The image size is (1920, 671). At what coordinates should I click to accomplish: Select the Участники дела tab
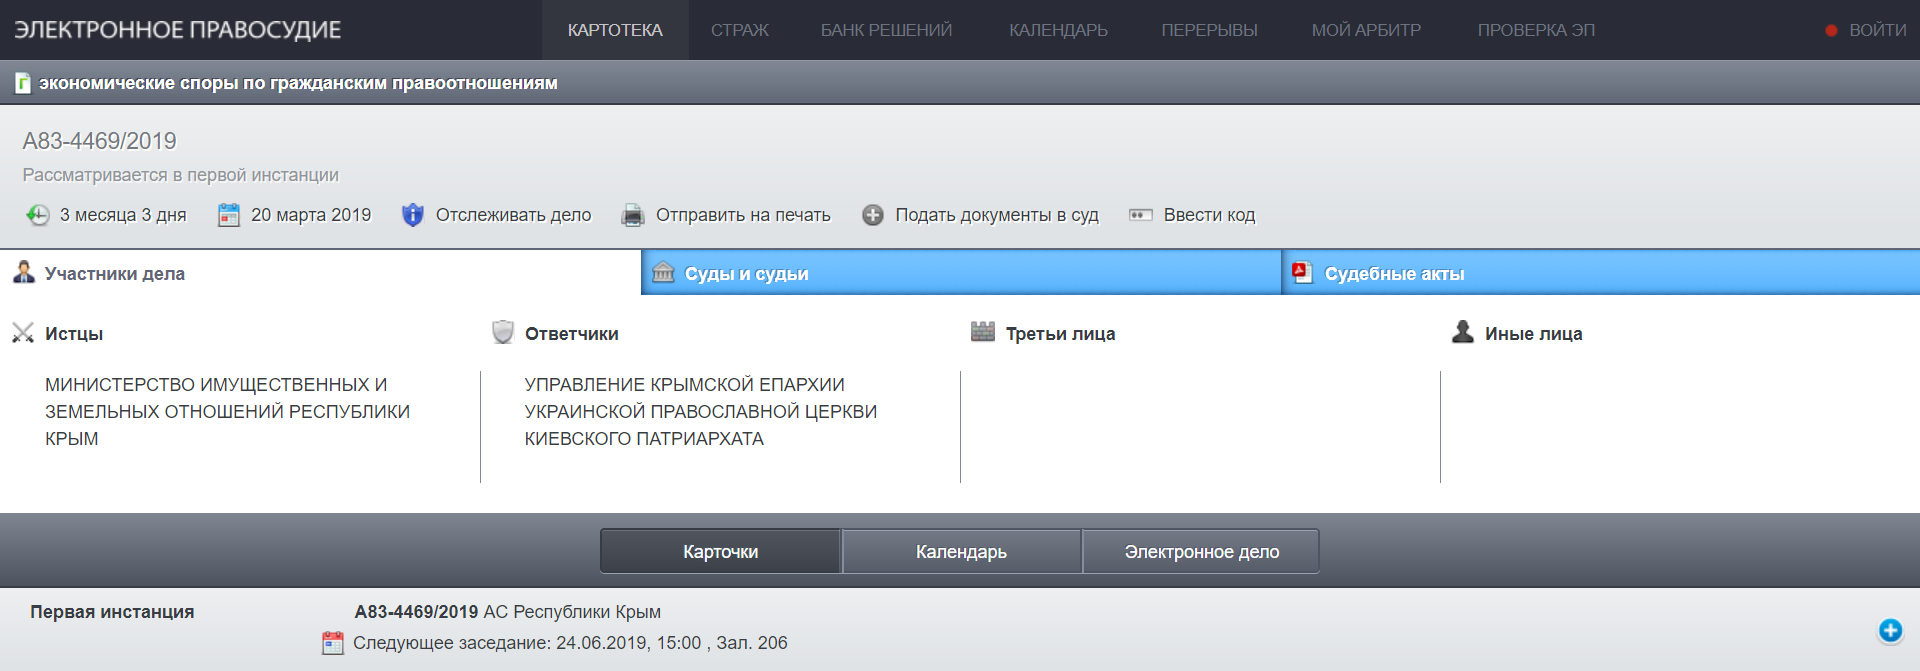pos(114,274)
